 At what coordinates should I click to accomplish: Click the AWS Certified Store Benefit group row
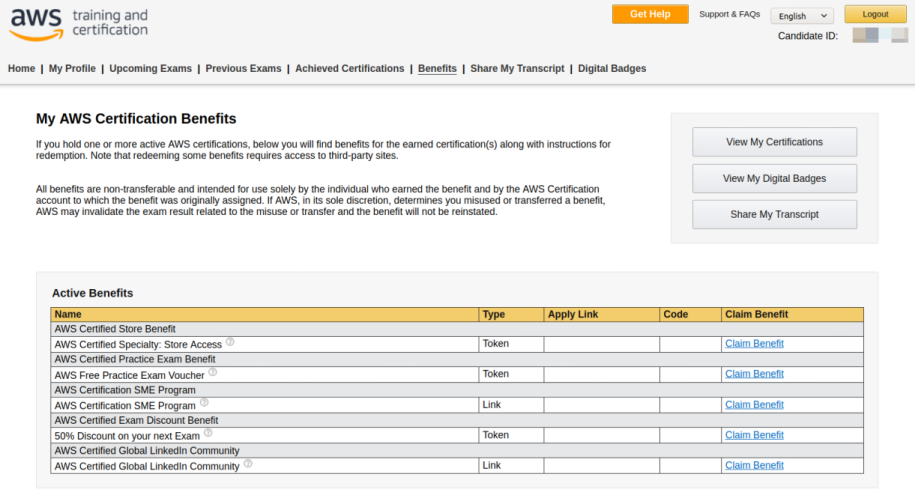click(x=457, y=329)
